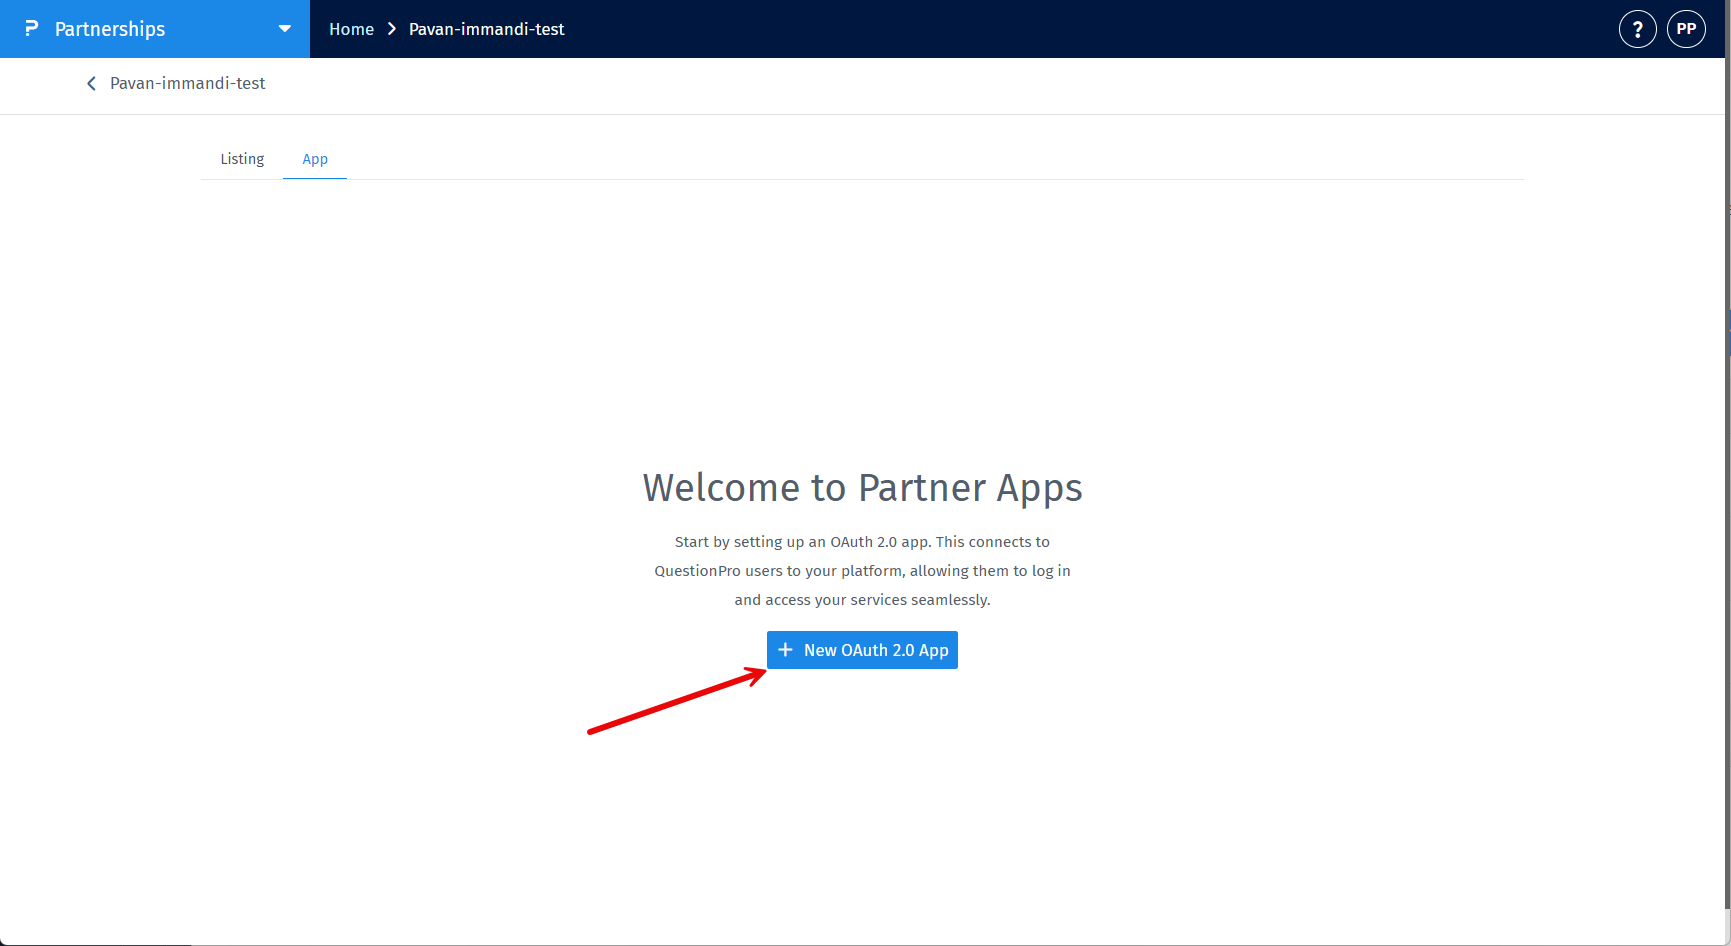Open the help question mark icon
The height and width of the screenshot is (946, 1731).
point(1637,29)
